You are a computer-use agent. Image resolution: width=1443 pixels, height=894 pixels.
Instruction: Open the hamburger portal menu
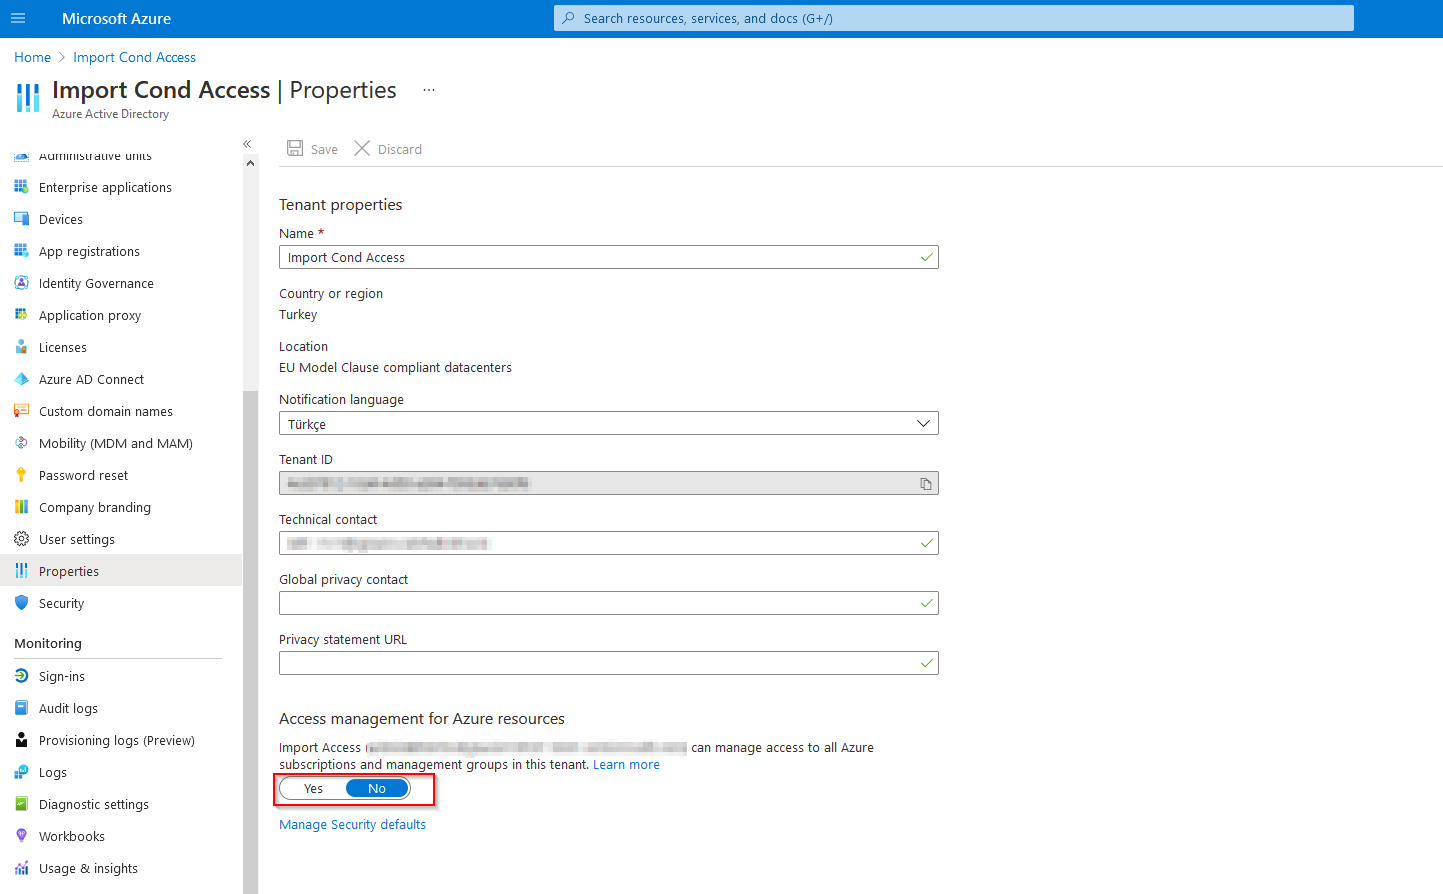coord(18,18)
